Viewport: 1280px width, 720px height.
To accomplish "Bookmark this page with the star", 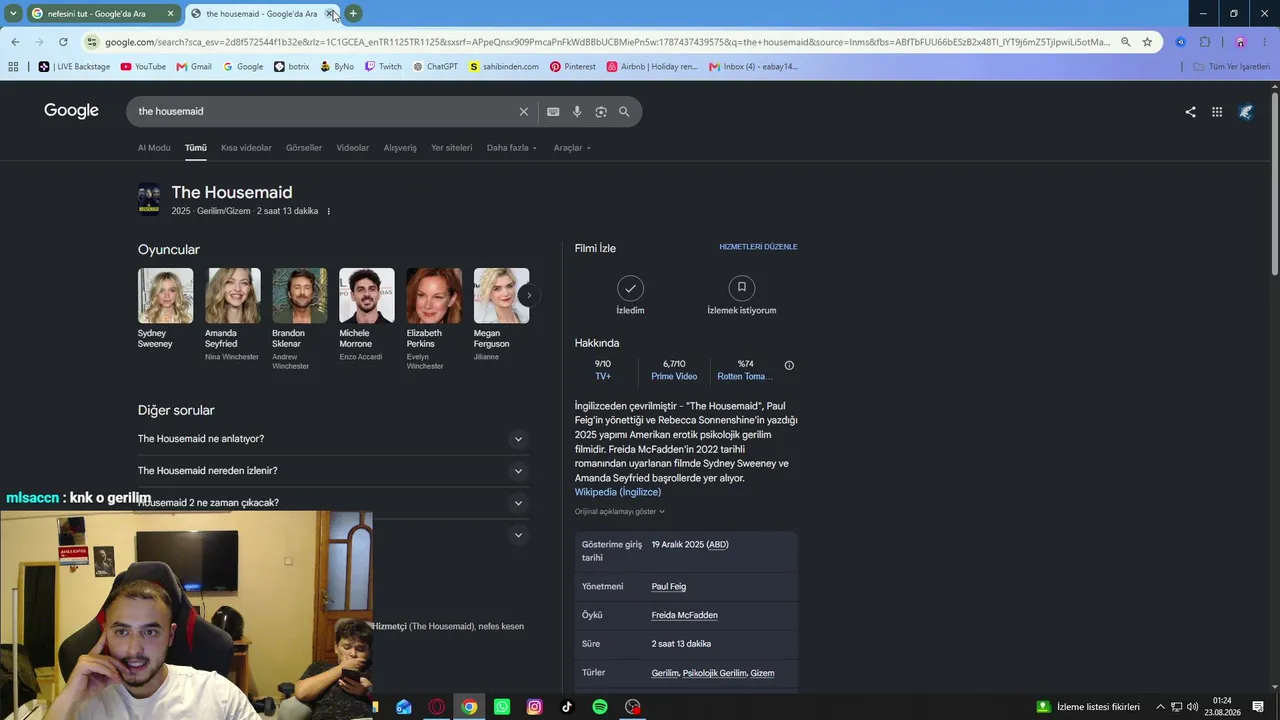I will (x=1147, y=42).
